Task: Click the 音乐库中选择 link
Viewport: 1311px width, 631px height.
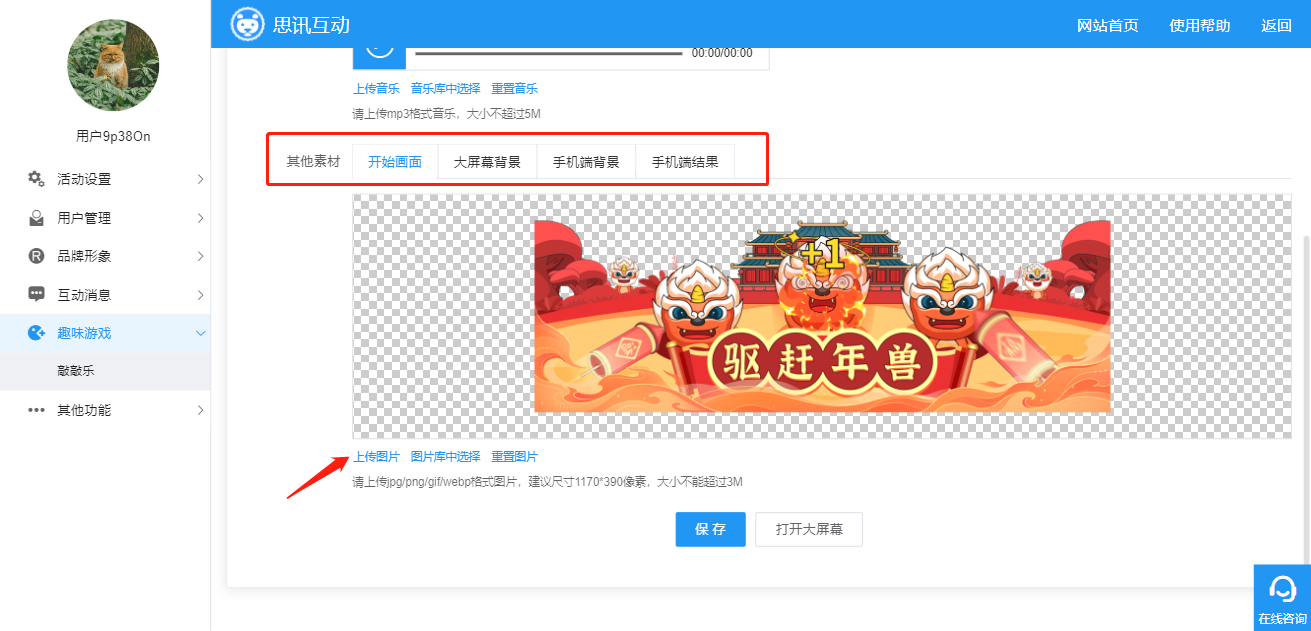Action: 445,89
